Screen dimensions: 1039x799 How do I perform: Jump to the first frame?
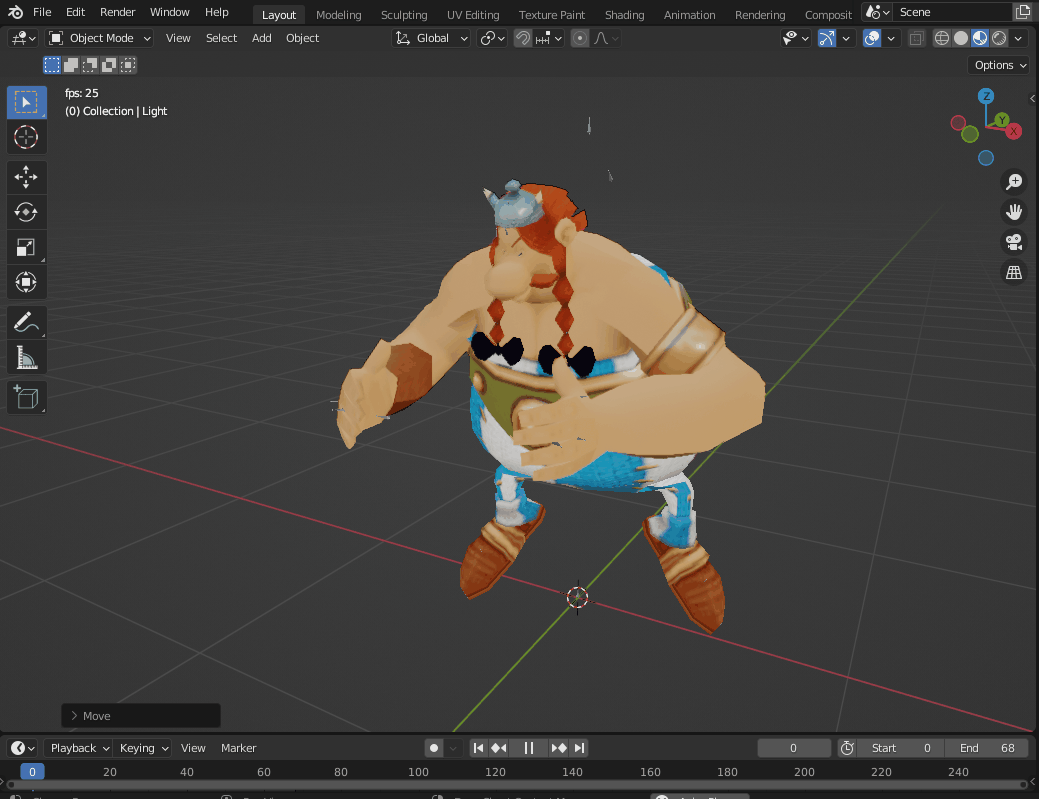click(478, 748)
